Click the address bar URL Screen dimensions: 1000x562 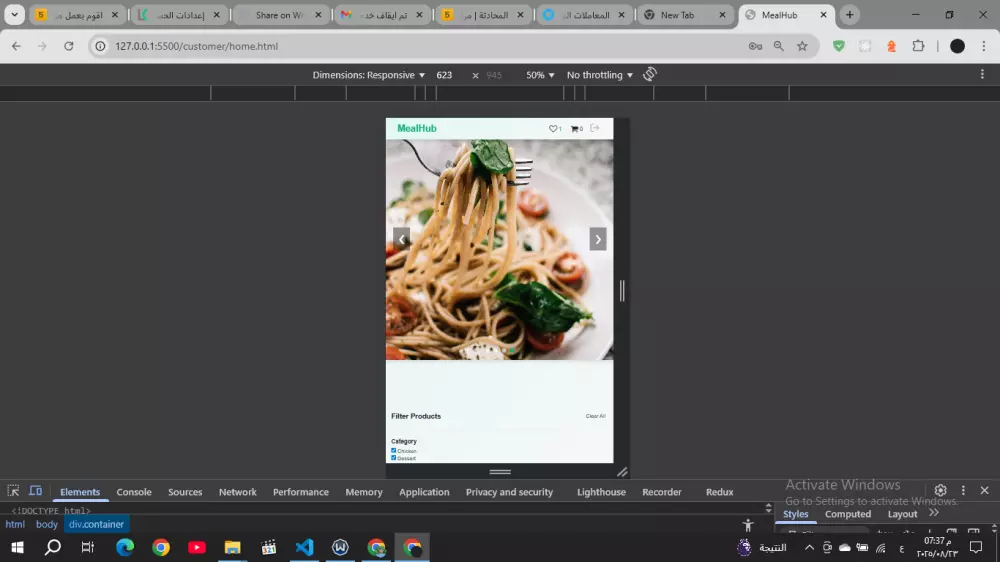[x=196, y=46]
